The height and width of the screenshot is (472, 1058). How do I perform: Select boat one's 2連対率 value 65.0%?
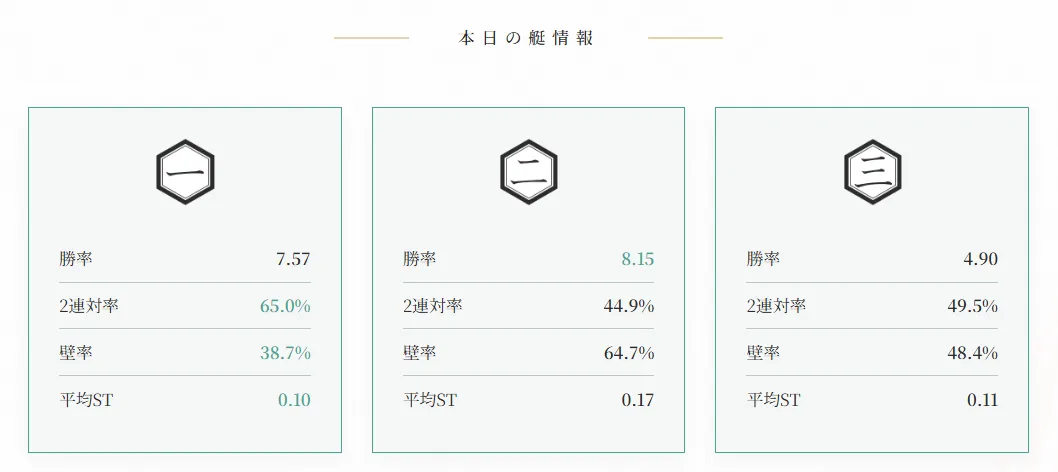[285, 306]
